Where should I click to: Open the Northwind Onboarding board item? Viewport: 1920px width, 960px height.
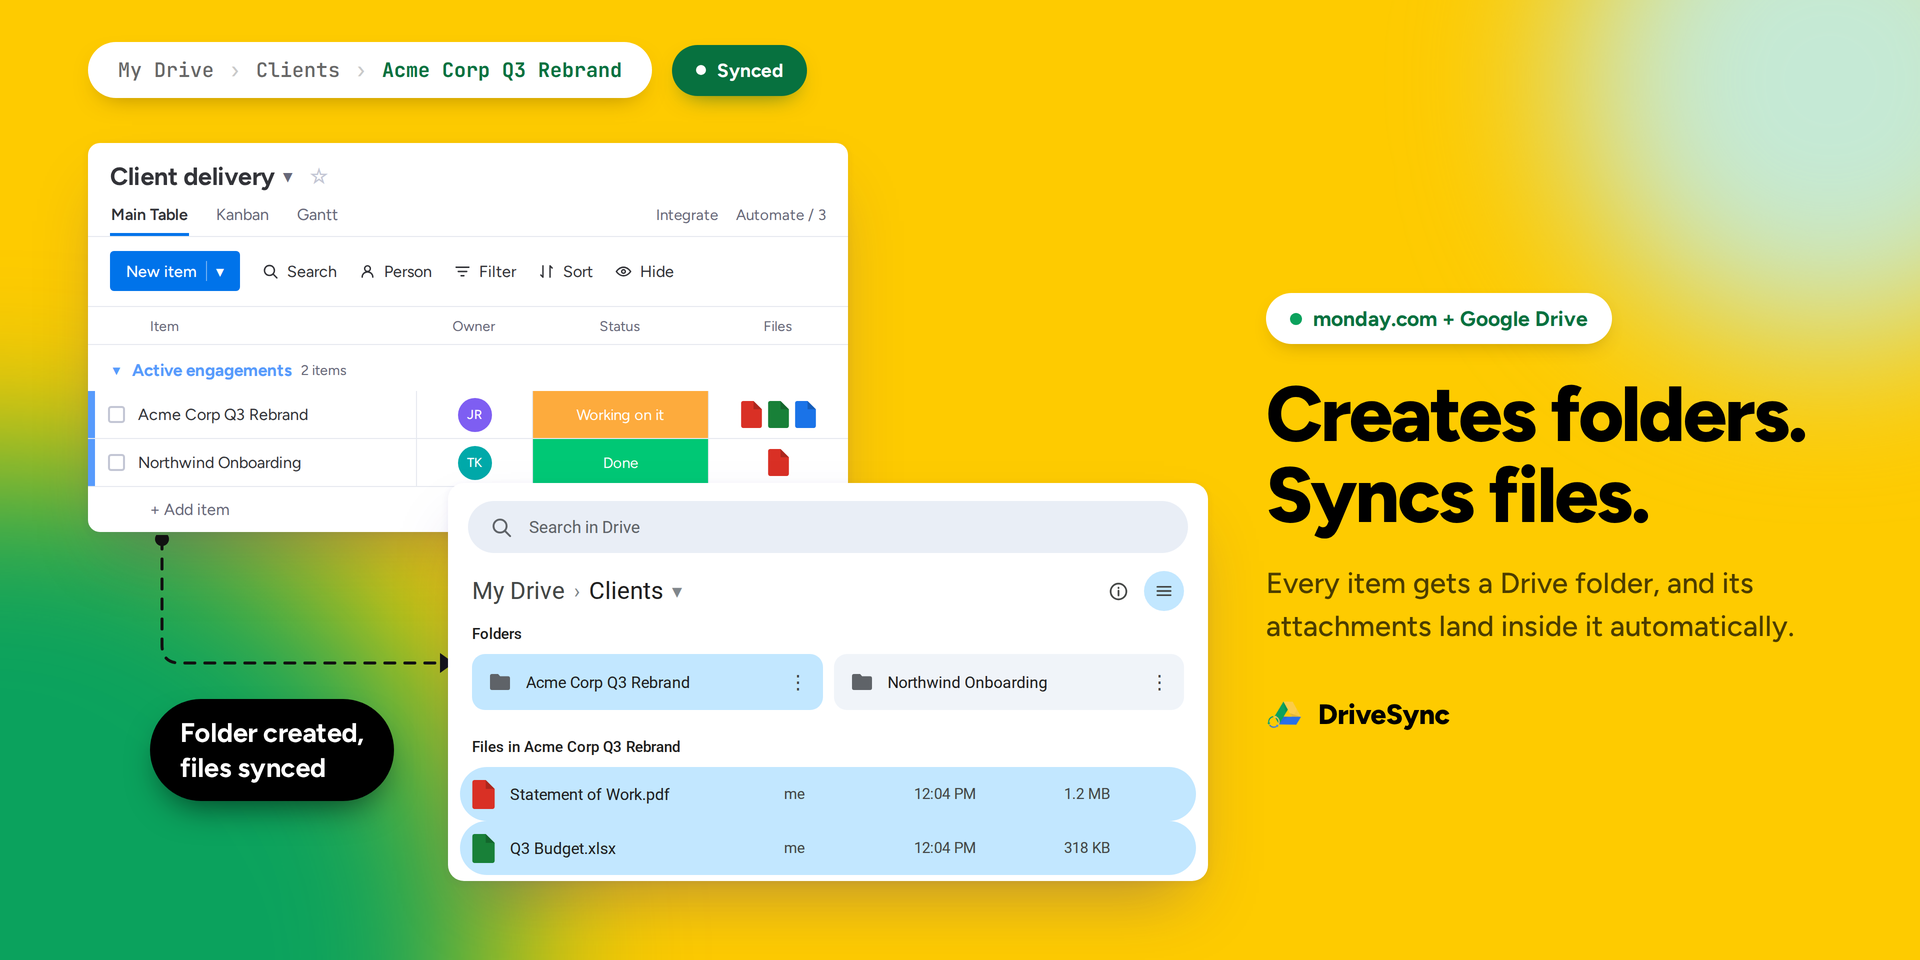click(x=220, y=463)
